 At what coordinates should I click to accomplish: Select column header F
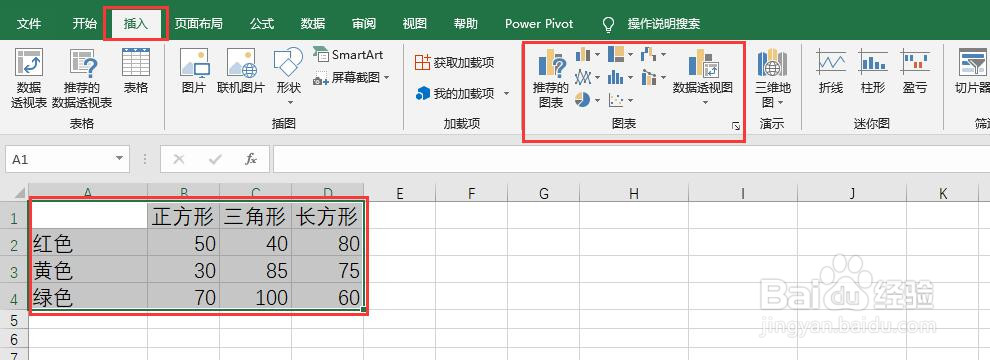point(472,193)
